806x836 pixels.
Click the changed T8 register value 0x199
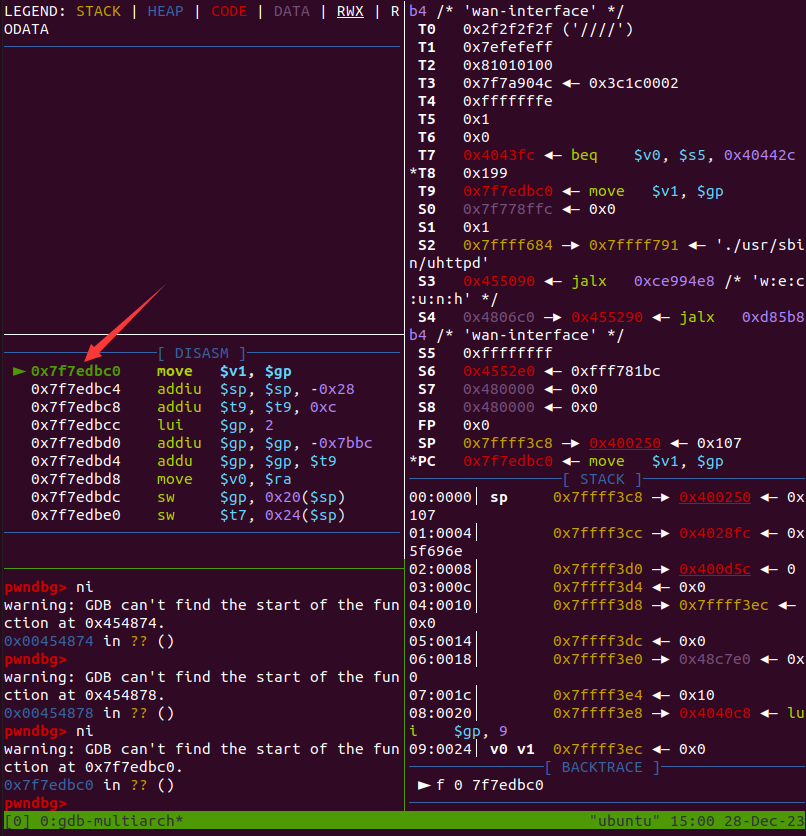click(485, 173)
